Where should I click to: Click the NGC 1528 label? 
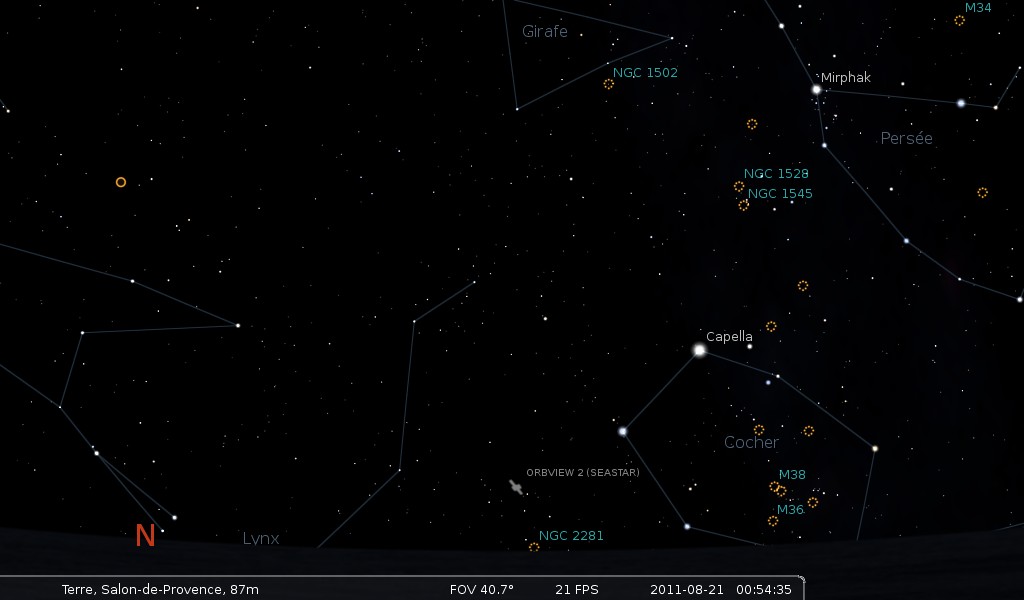point(776,174)
